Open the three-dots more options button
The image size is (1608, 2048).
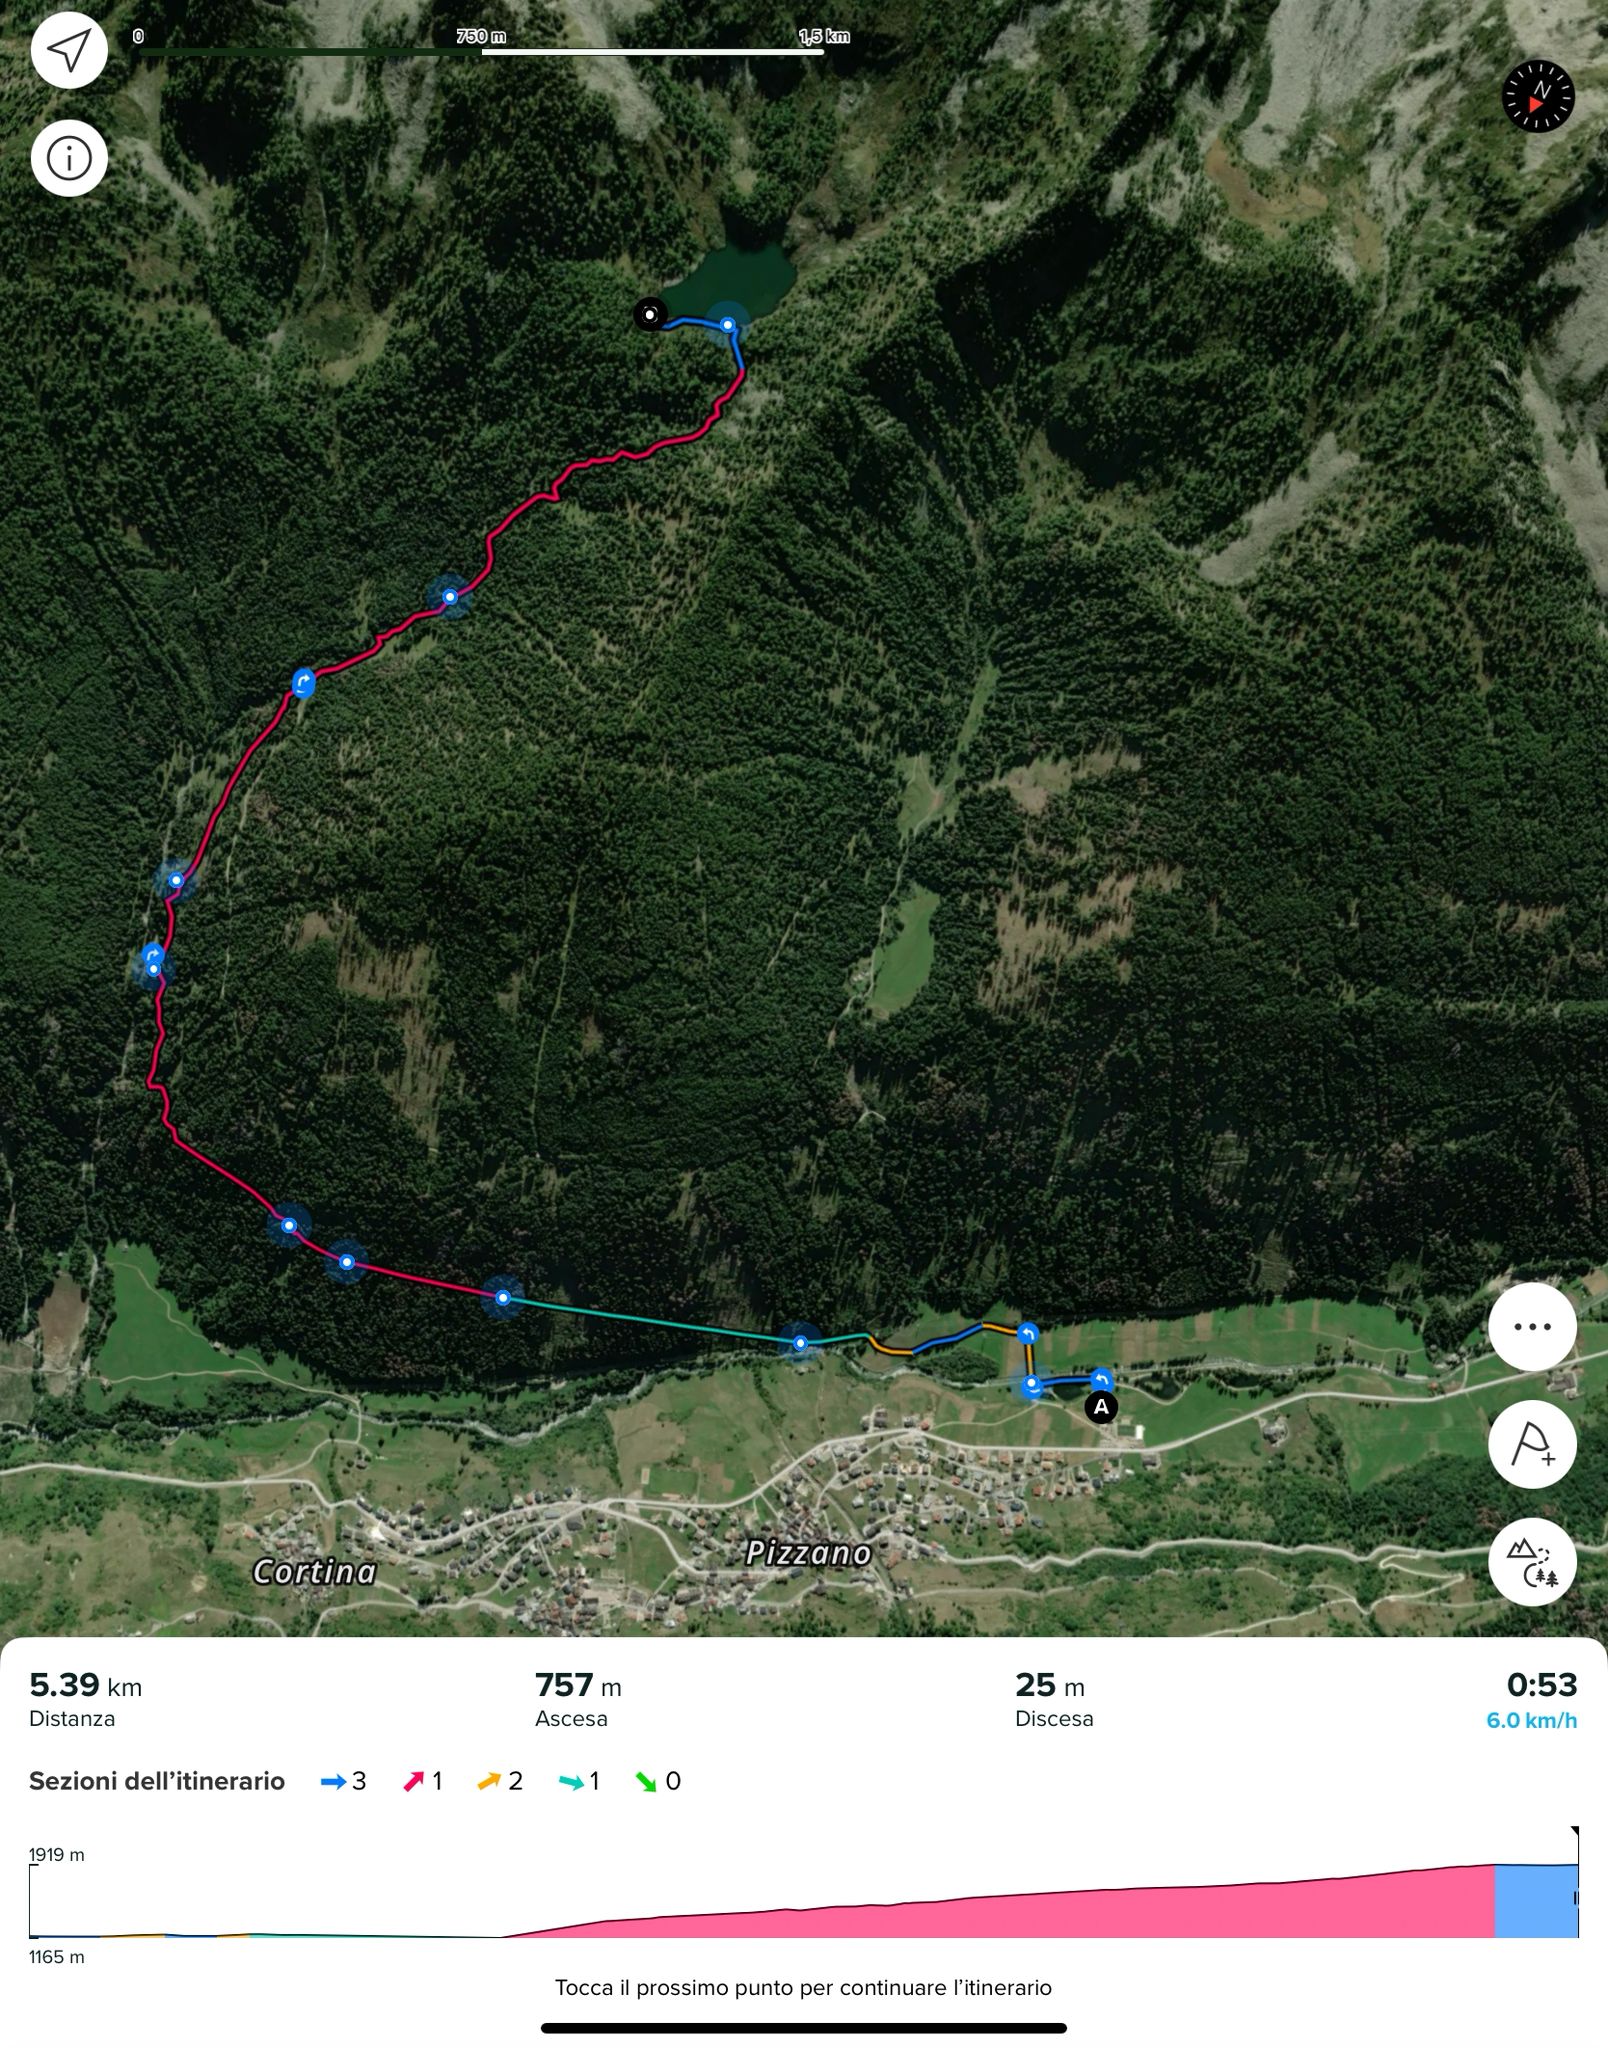[x=1532, y=1327]
